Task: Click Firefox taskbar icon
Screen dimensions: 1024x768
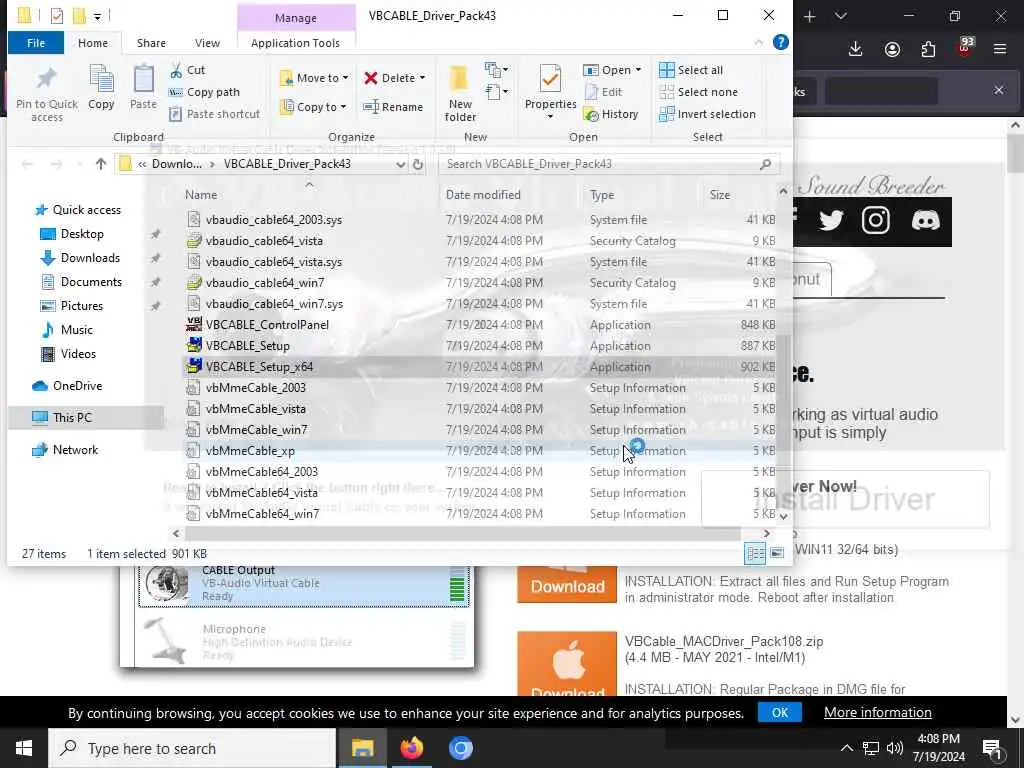Action: point(411,748)
